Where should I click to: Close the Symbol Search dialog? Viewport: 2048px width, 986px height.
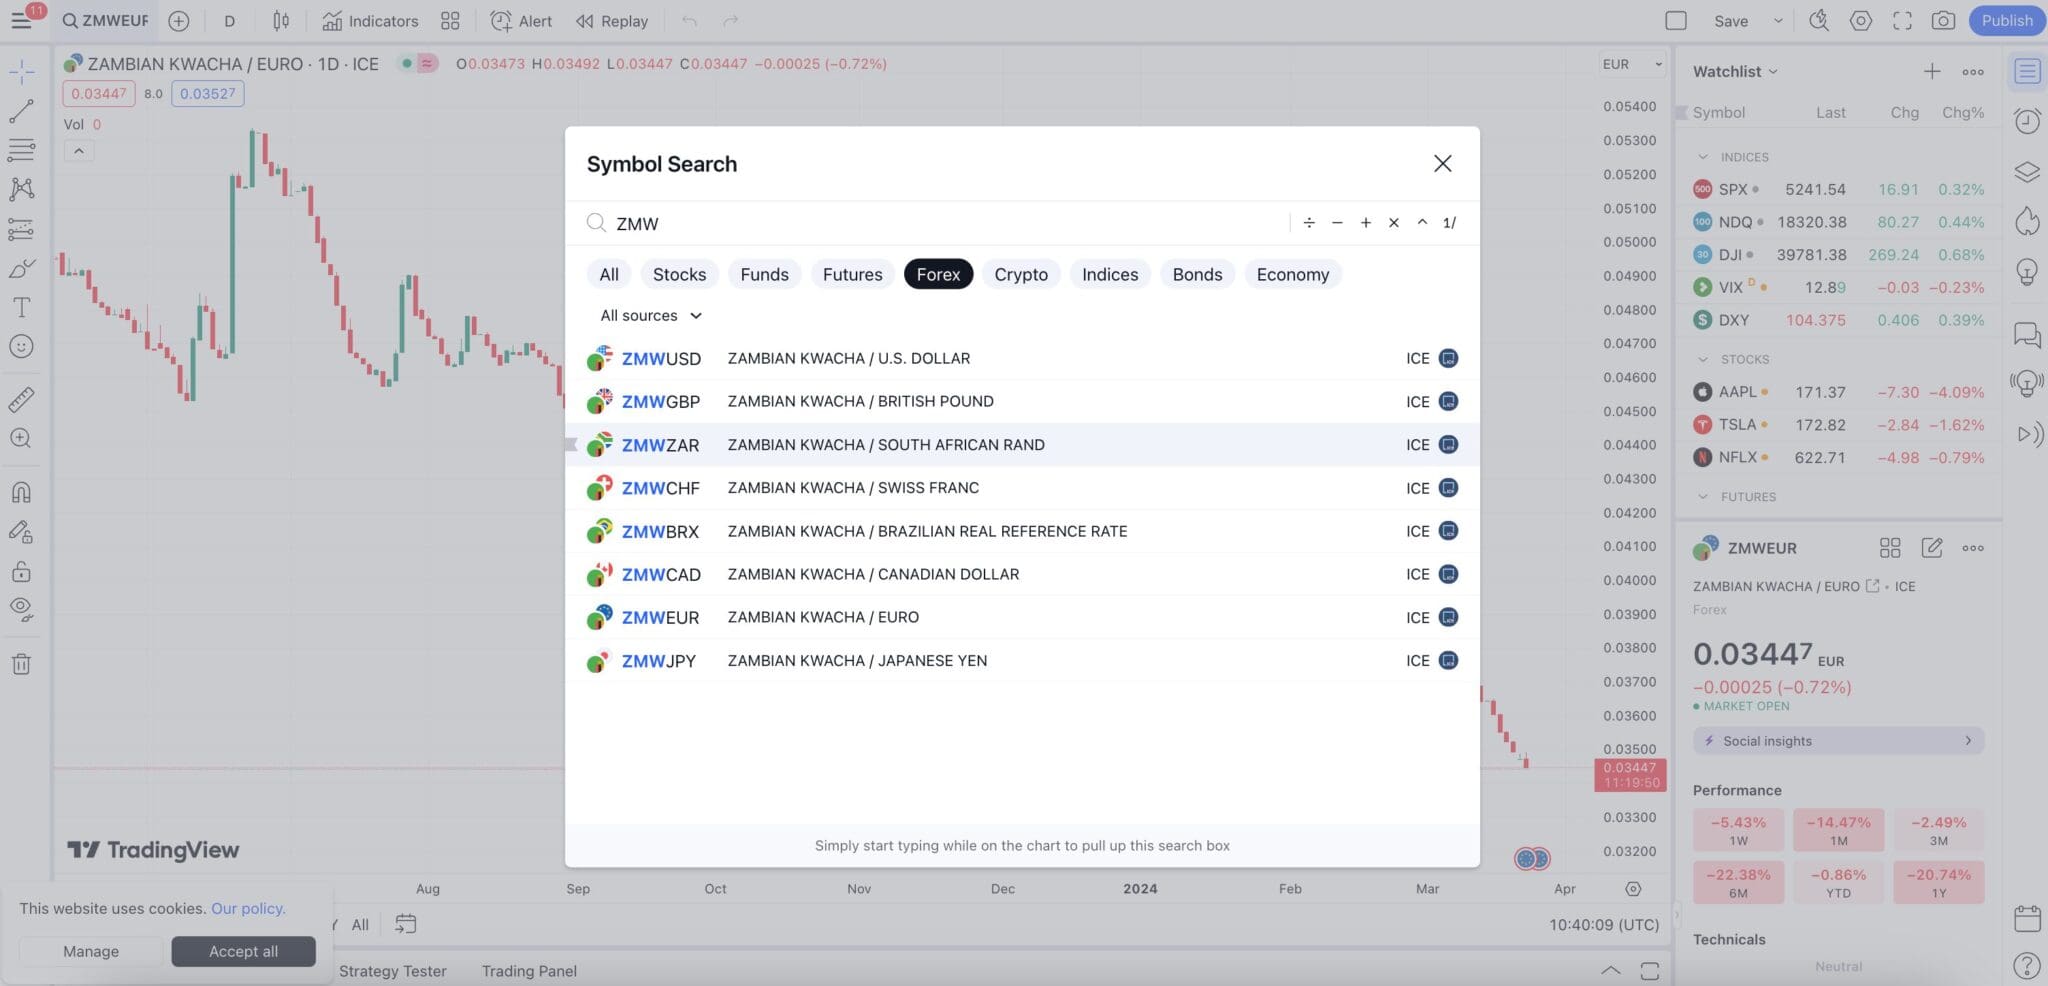point(1442,163)
